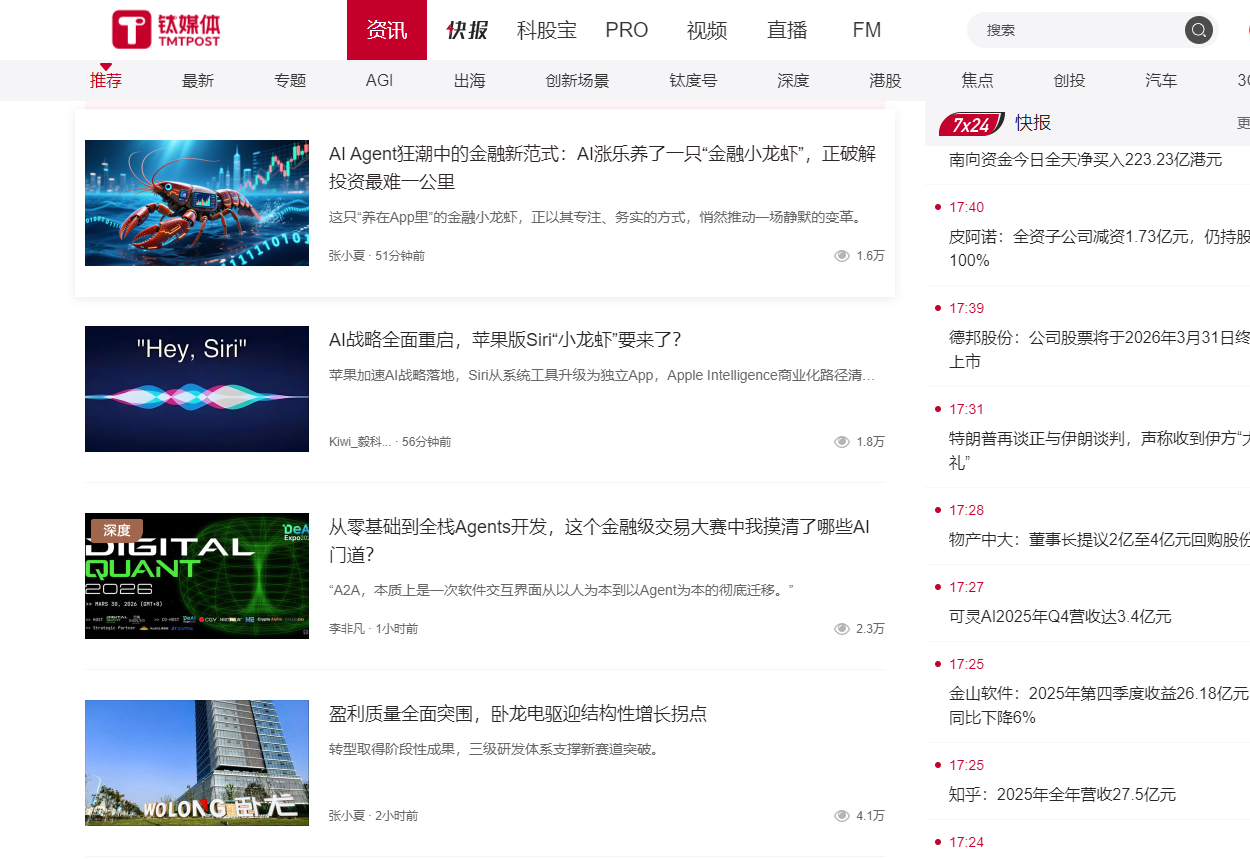Click the 7x24 快报 badge icon
The width and height of the screenshot is (1250, 859).
[x=971, y=124]
